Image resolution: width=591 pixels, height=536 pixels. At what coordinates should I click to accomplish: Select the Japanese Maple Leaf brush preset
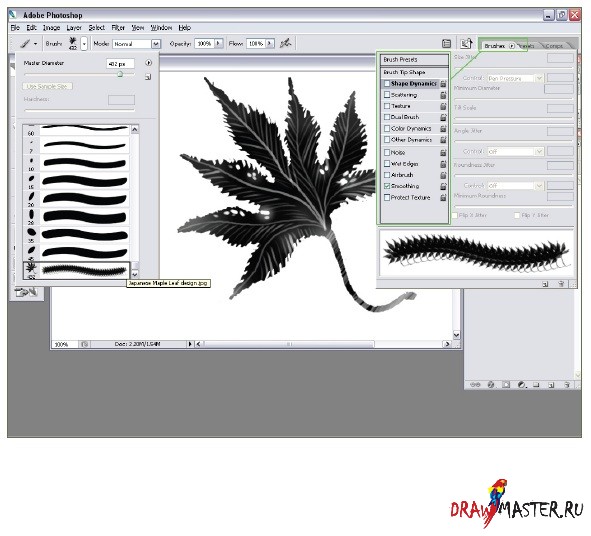(77, 270)
